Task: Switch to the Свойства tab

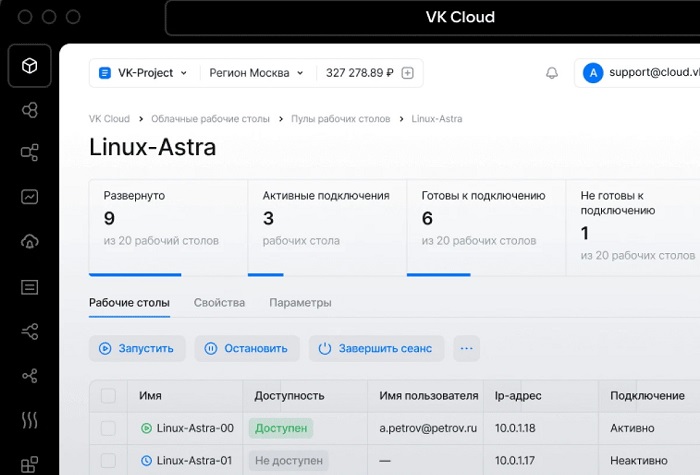Action: pos(219,303)
